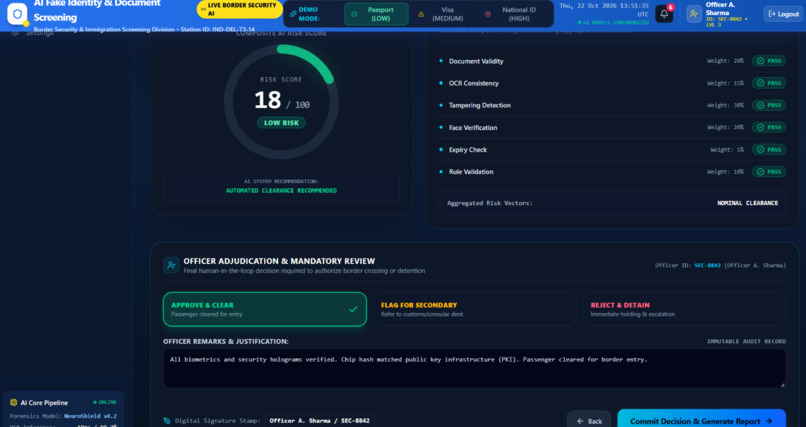Click the shield app logo icon
The width and height of the screenshot is (806, 427).
point(17,14)
